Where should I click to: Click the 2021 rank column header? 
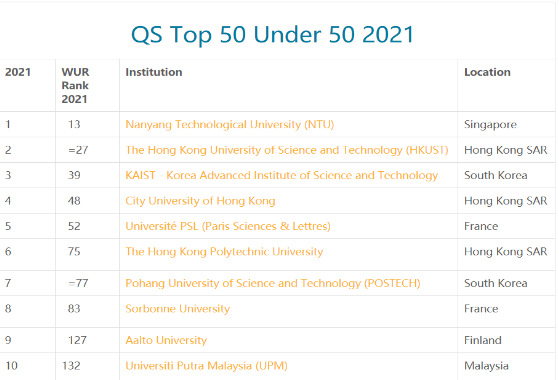18,72
